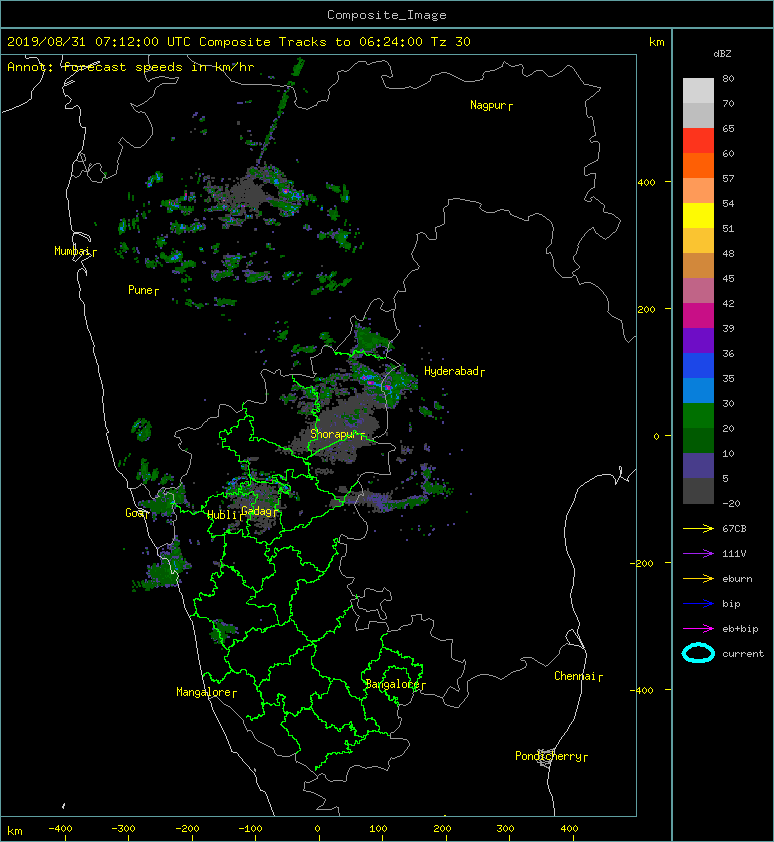The height and width of the screenshot is (842, 774).
Task: Click the slate 10 dBZ legend swatch
Action: pos(698,465)
